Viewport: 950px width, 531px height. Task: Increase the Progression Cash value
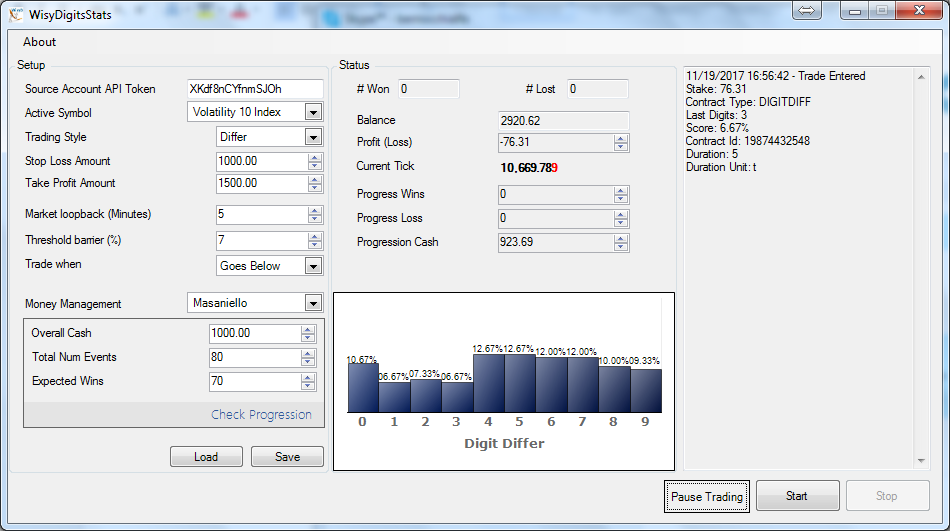click(620, 239)
